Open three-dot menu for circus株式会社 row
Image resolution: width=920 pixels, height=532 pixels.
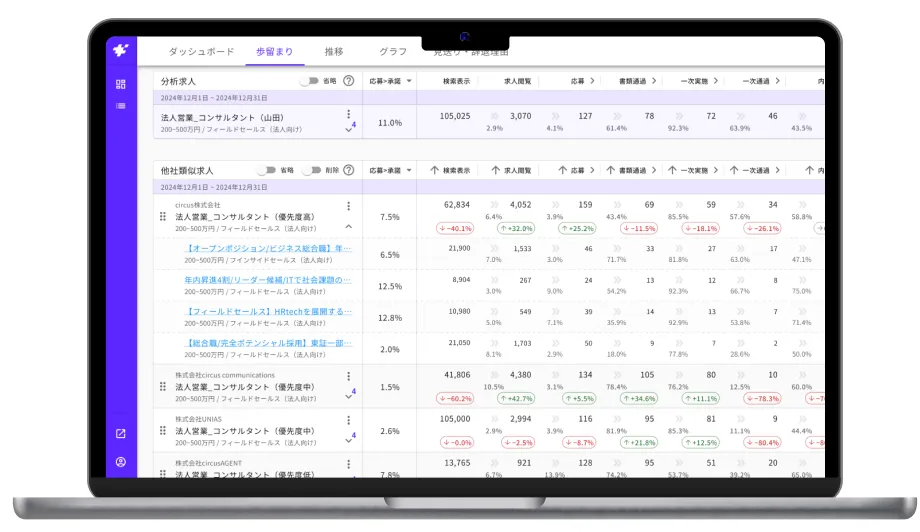point(349,206)
